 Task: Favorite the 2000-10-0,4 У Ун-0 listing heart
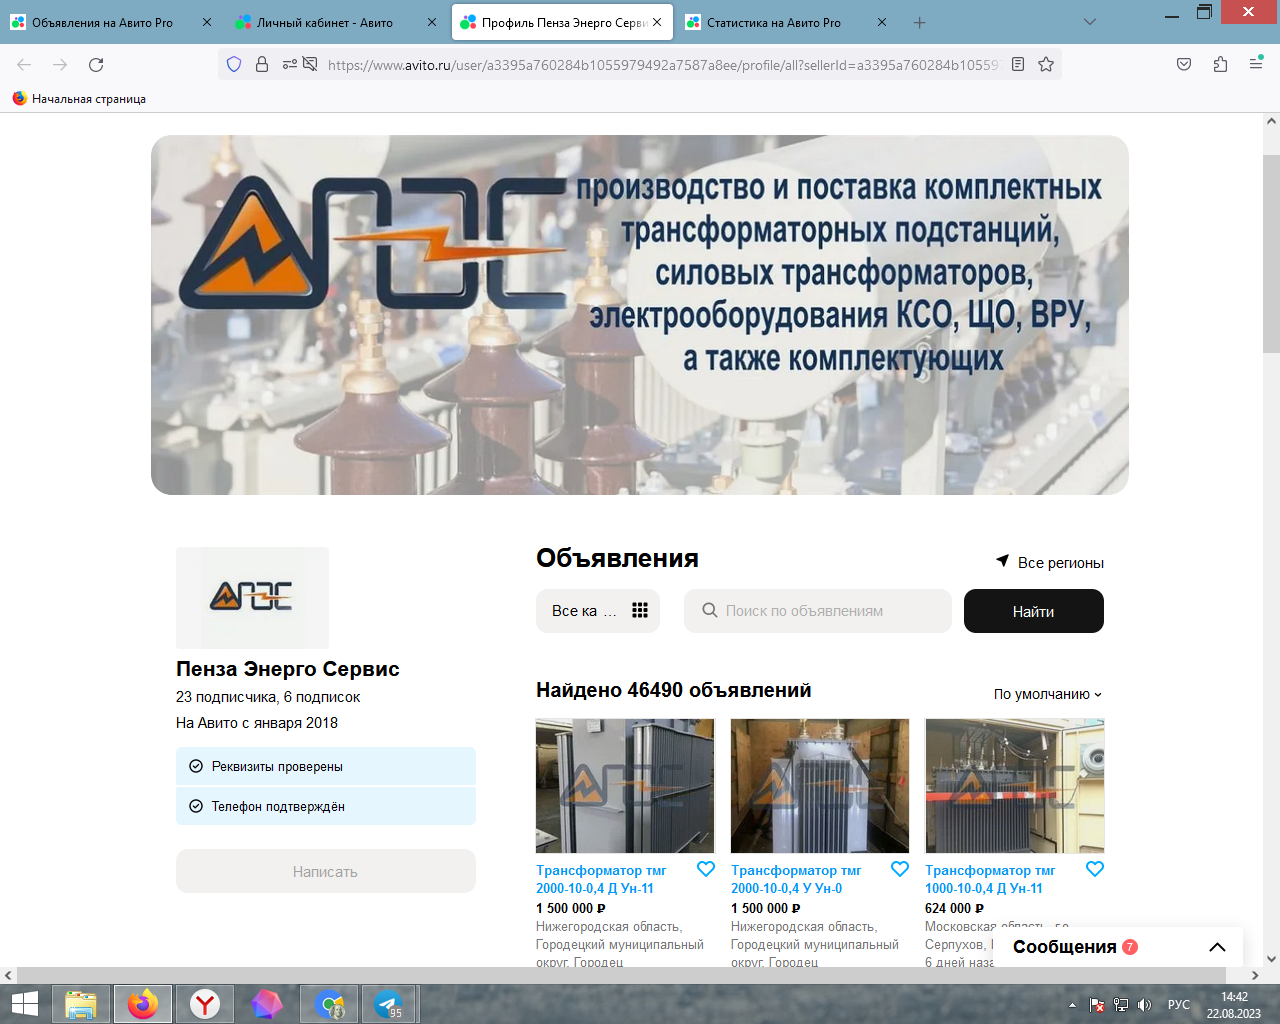point(900,869)
